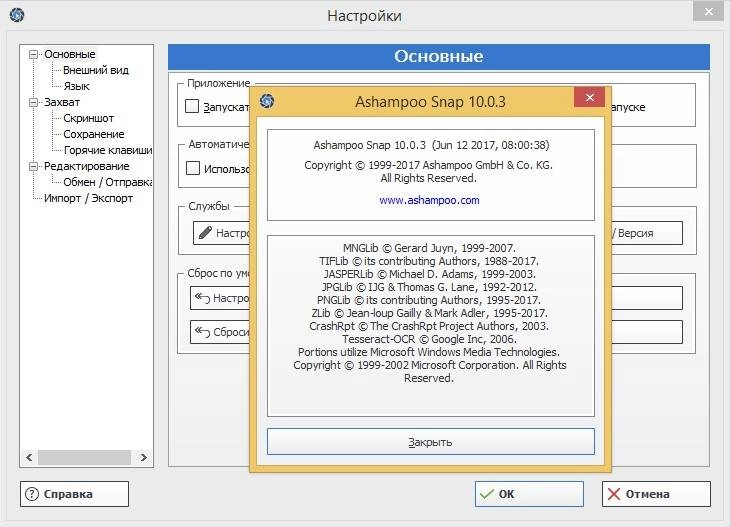Collapse the Редактирование tree node
The height and width of the screenshot is (527, 731).
click(x=33, y=166)
